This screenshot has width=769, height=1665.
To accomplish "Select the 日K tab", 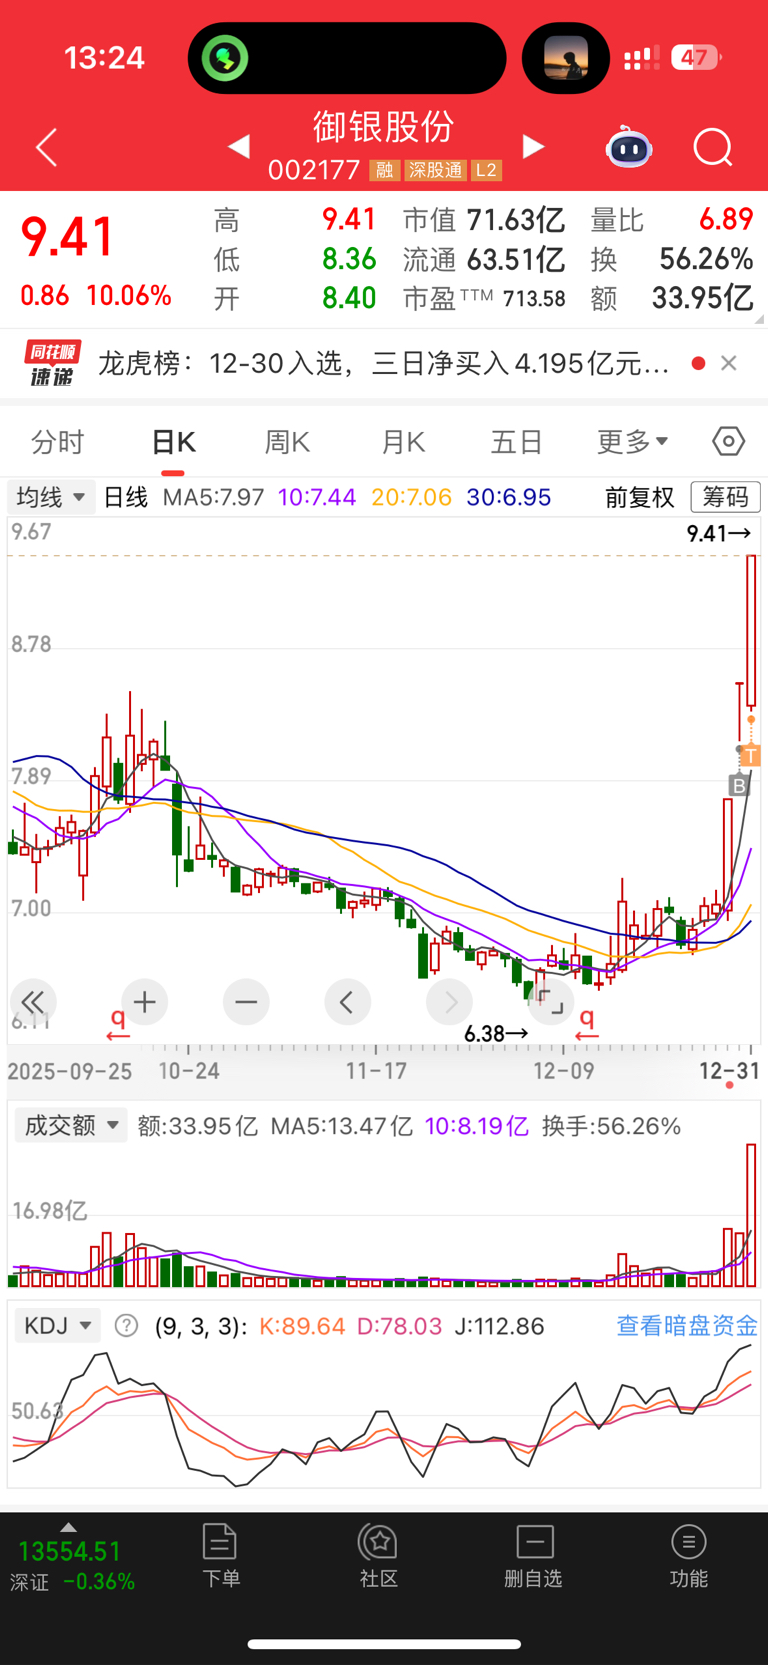I will (x=173, y=442).
